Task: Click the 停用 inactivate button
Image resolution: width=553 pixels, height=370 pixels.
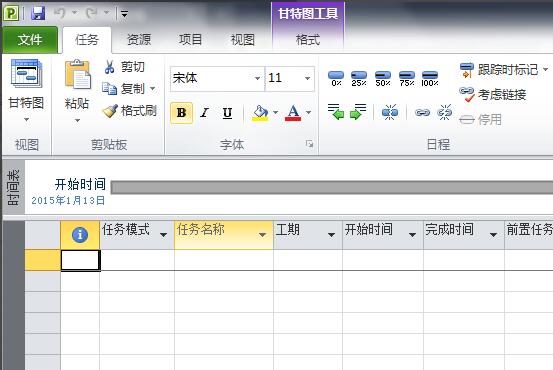Action: 480,120
